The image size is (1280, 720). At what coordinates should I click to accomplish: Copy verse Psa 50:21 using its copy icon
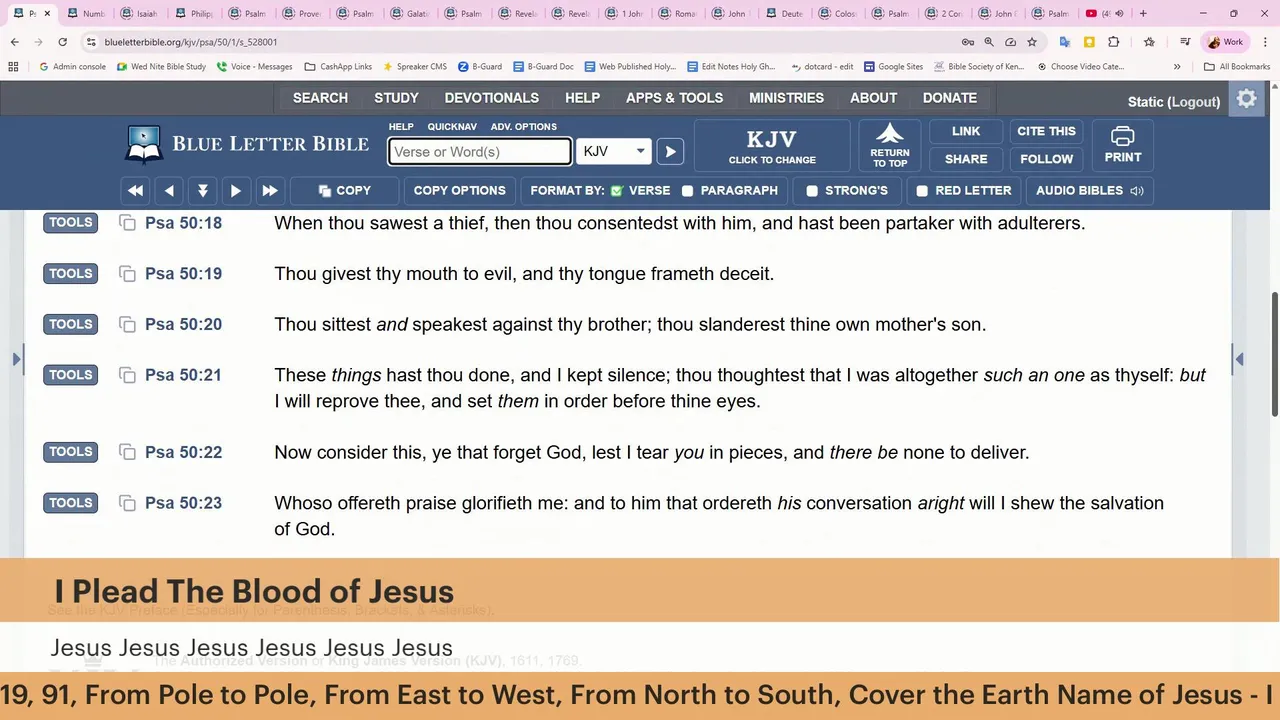point(127,375)
